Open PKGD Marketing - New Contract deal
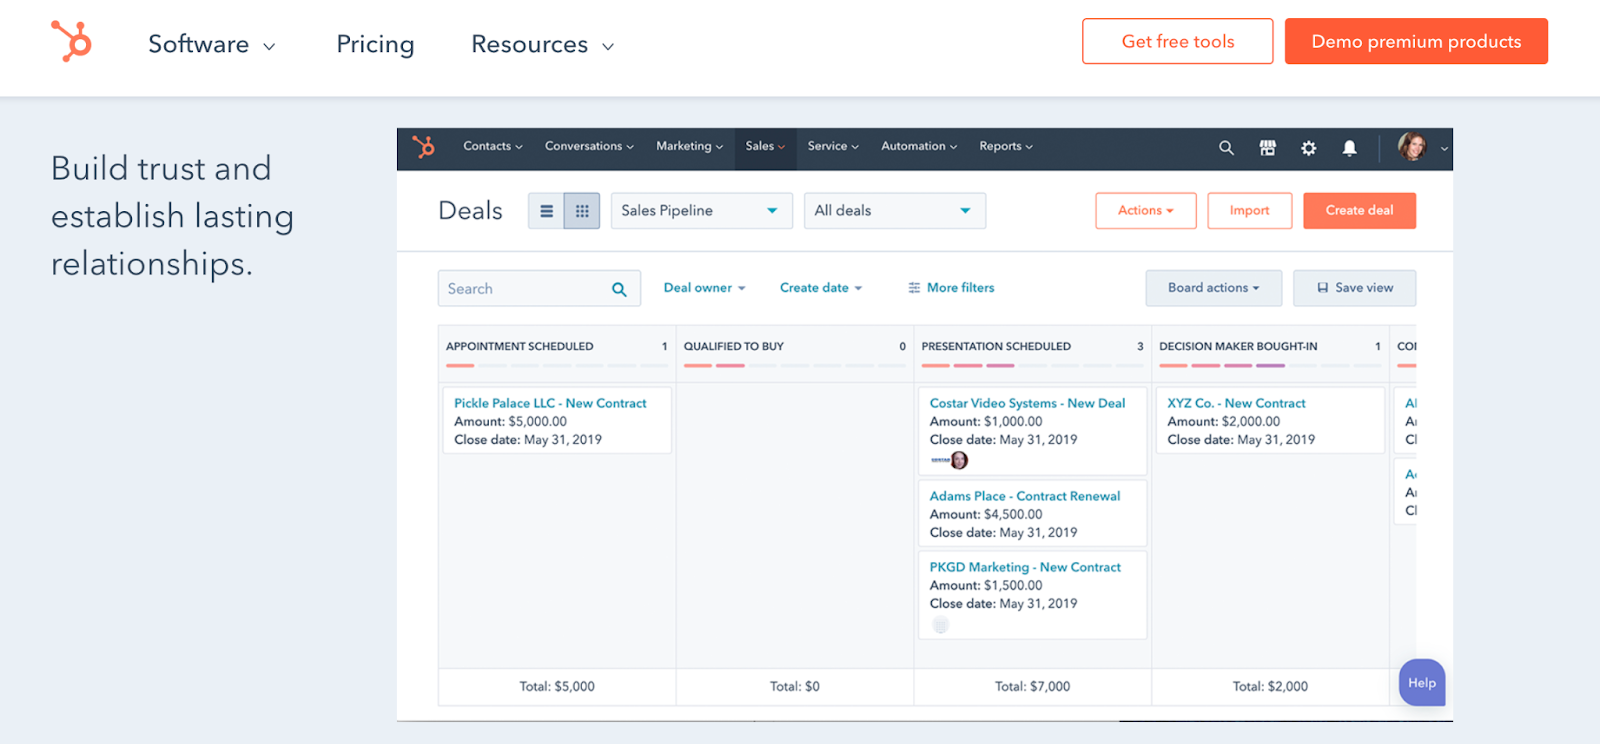 tap(1025, 567)
